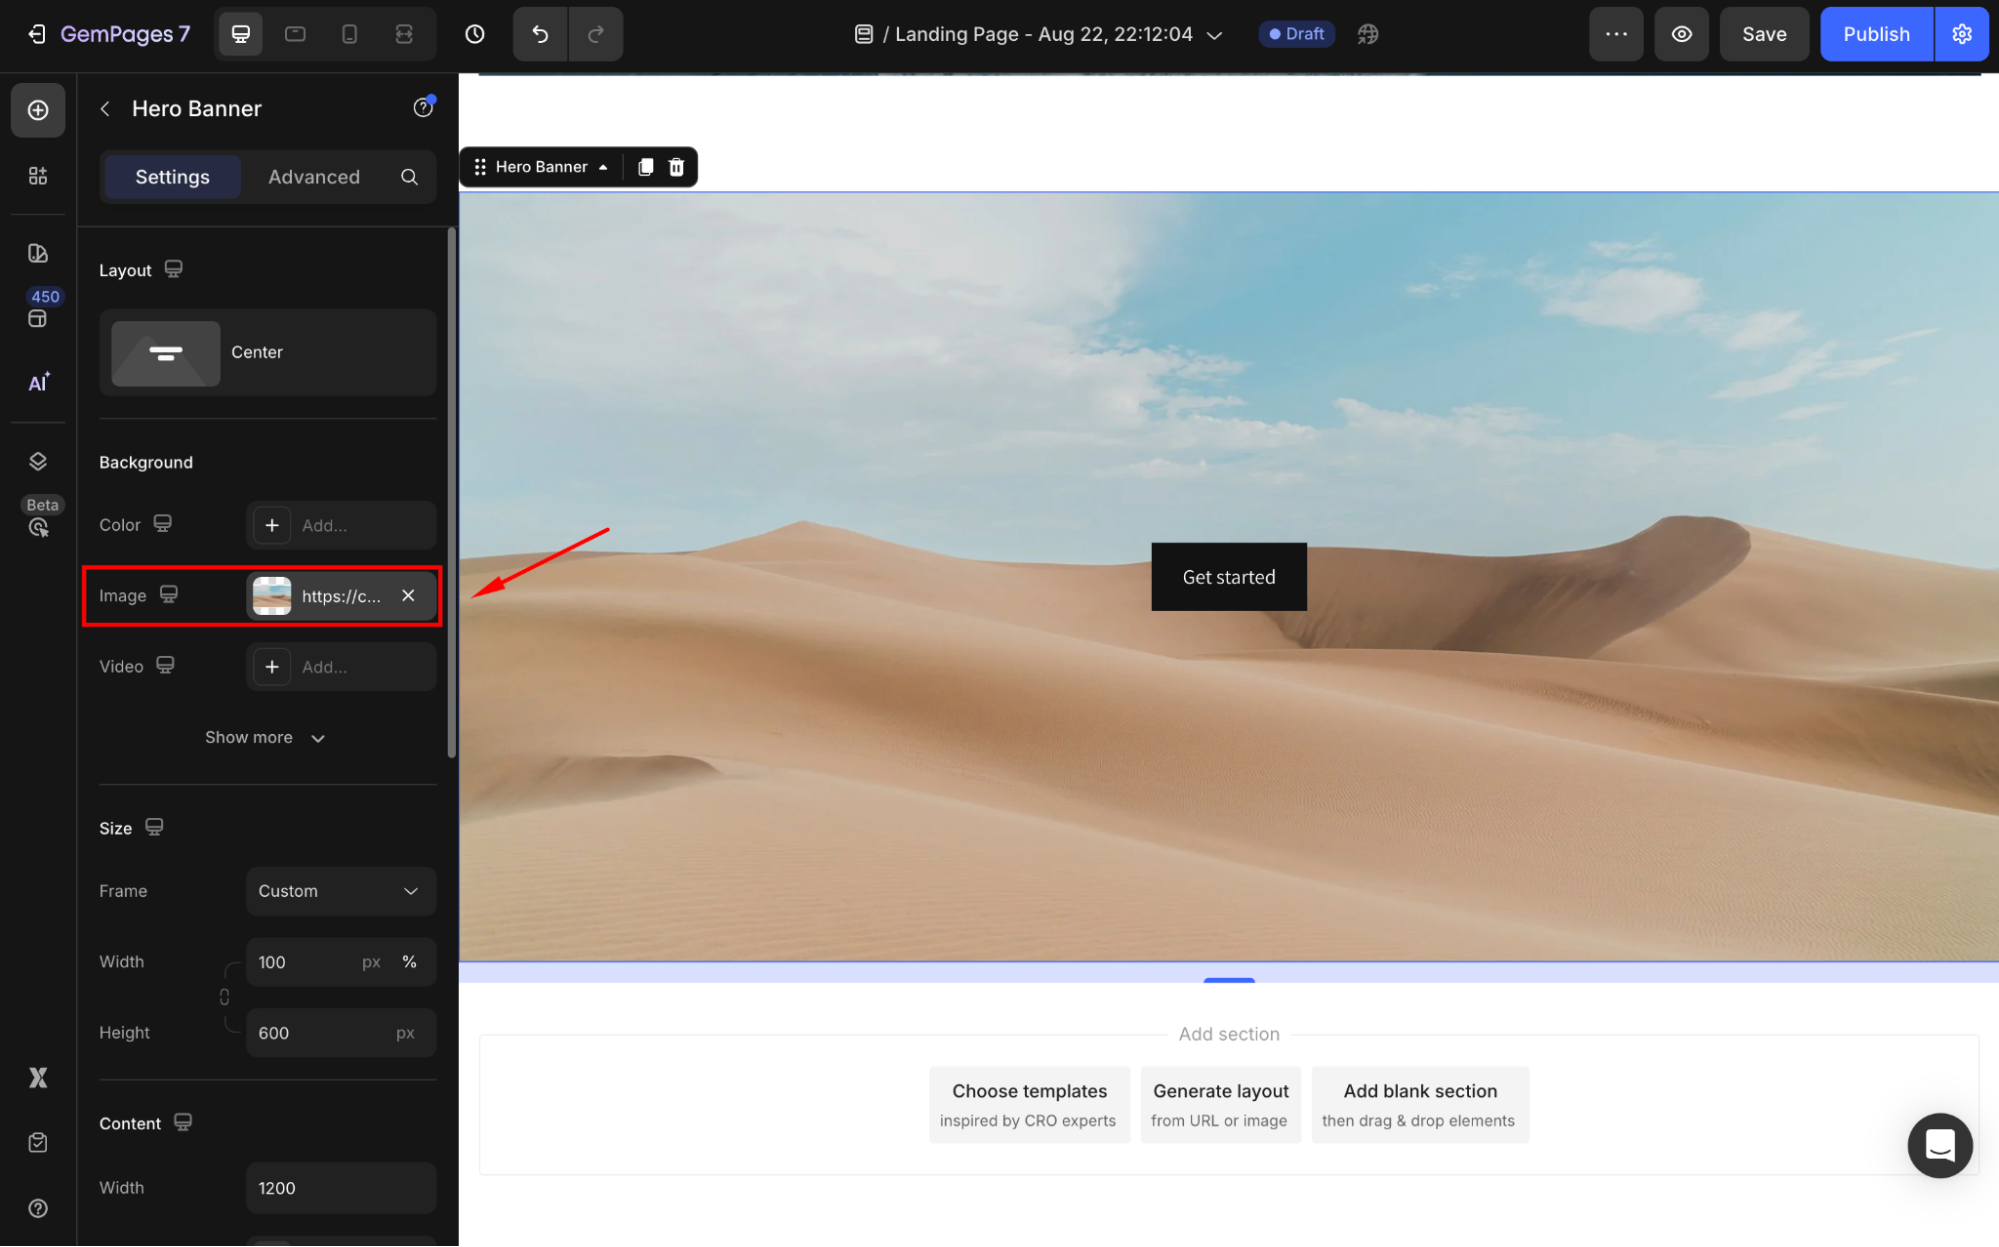
Task: Set width unit to percent
Action: pyautogui.click(x=409, y=962)
